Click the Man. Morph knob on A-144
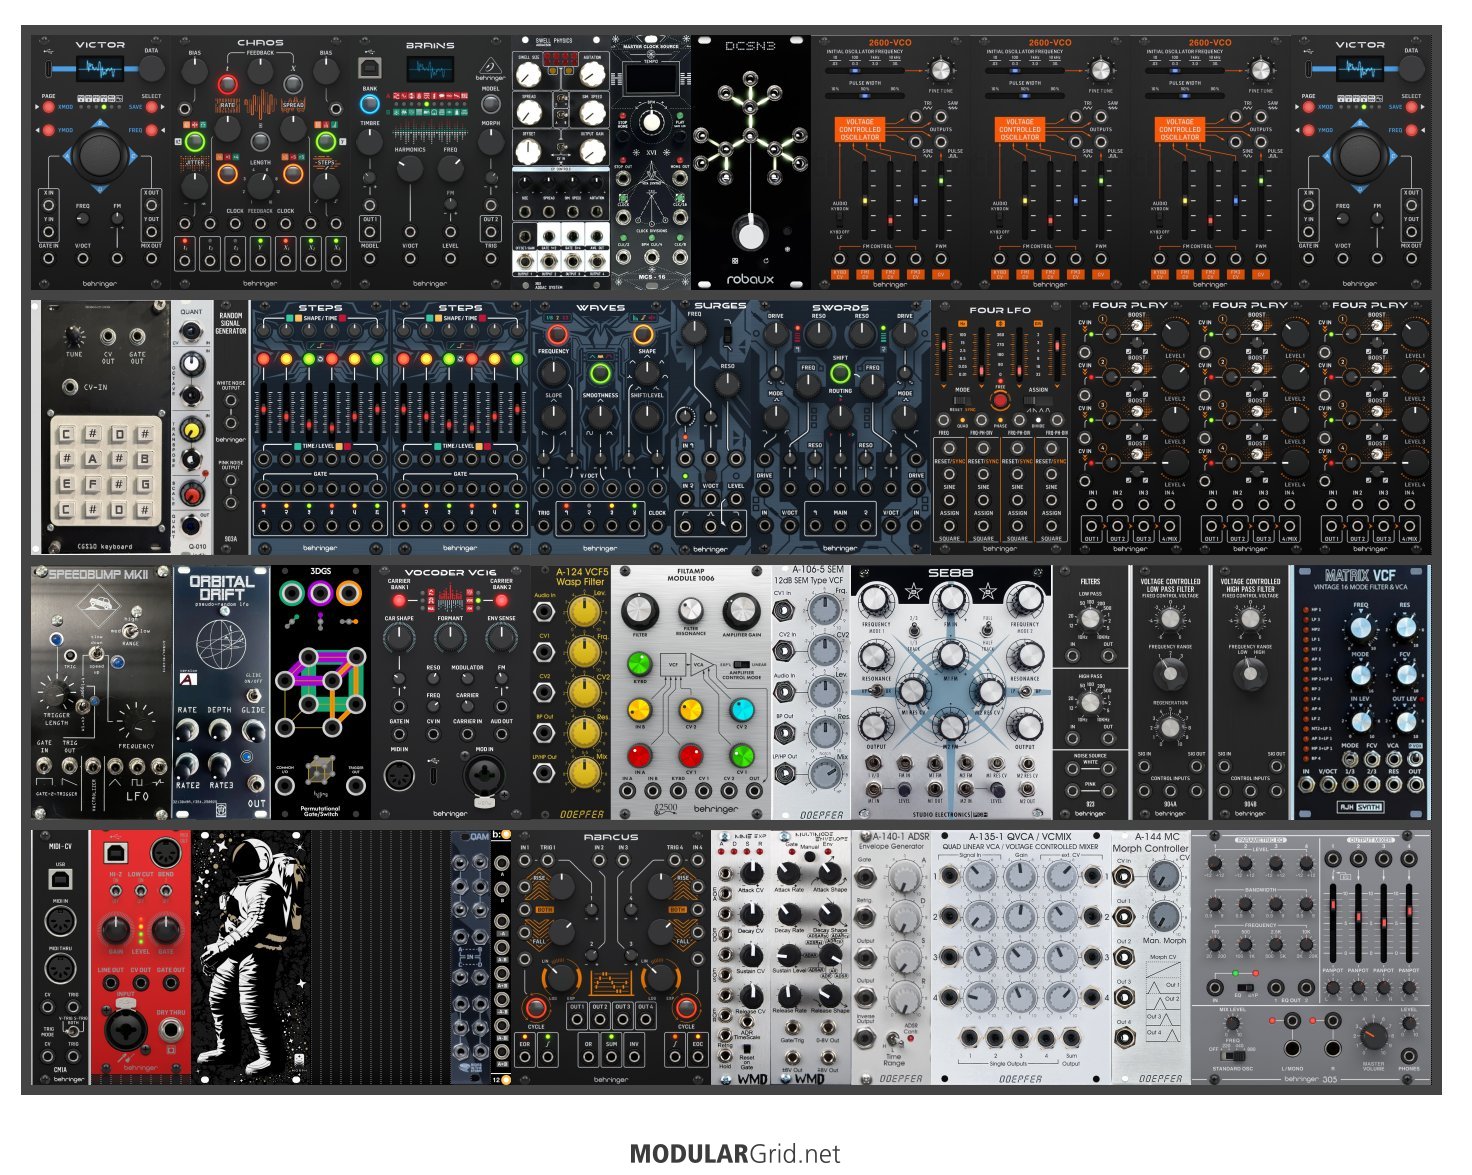1472x1175 pixels. pyautogui.click(x=1164, y=917)
